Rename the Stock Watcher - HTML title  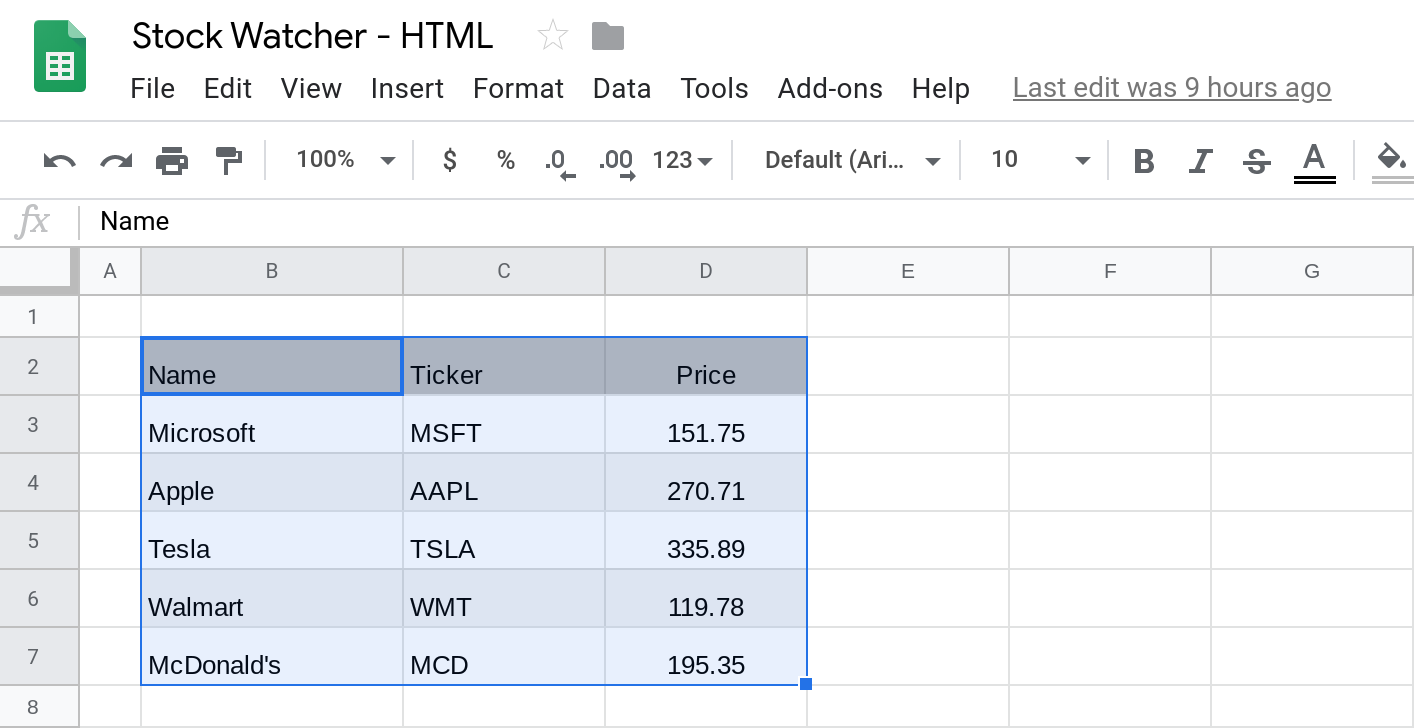tap(313, 36)
